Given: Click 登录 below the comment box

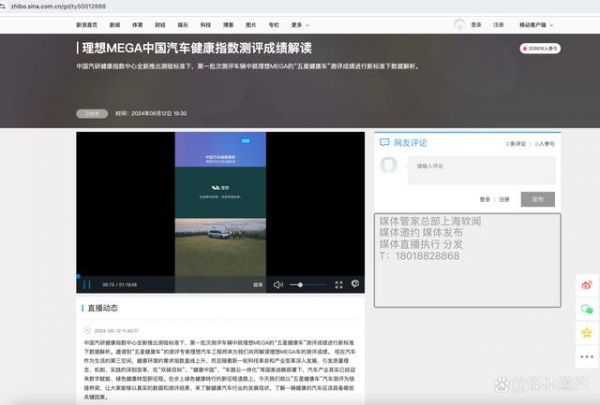Looking at the screenshot, I should point(485,199).
